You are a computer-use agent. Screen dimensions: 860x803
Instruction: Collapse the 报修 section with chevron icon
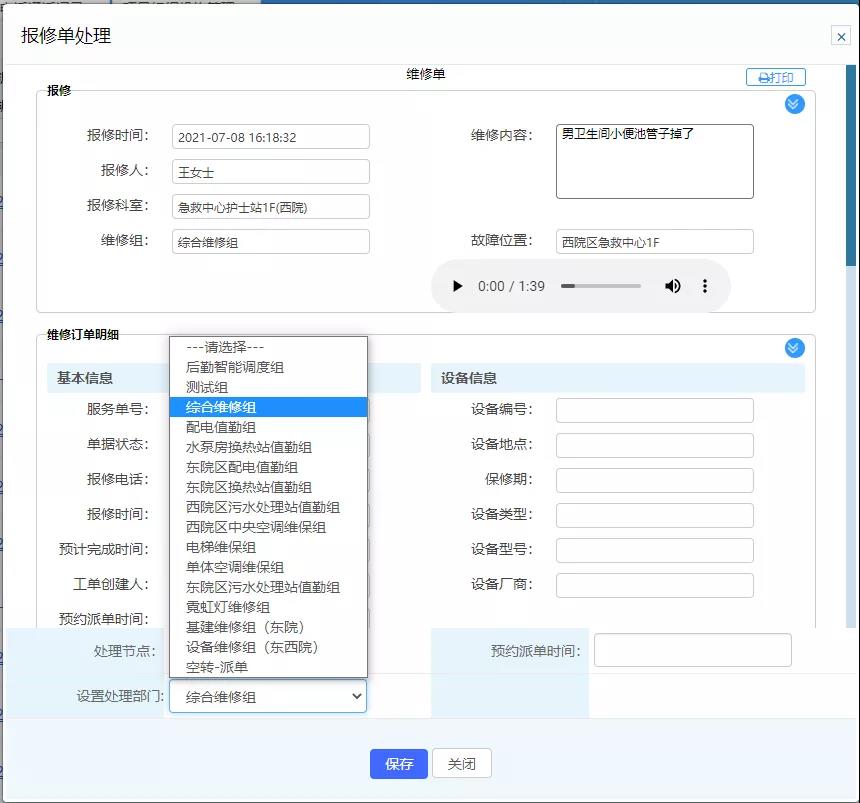click(794, 104)
